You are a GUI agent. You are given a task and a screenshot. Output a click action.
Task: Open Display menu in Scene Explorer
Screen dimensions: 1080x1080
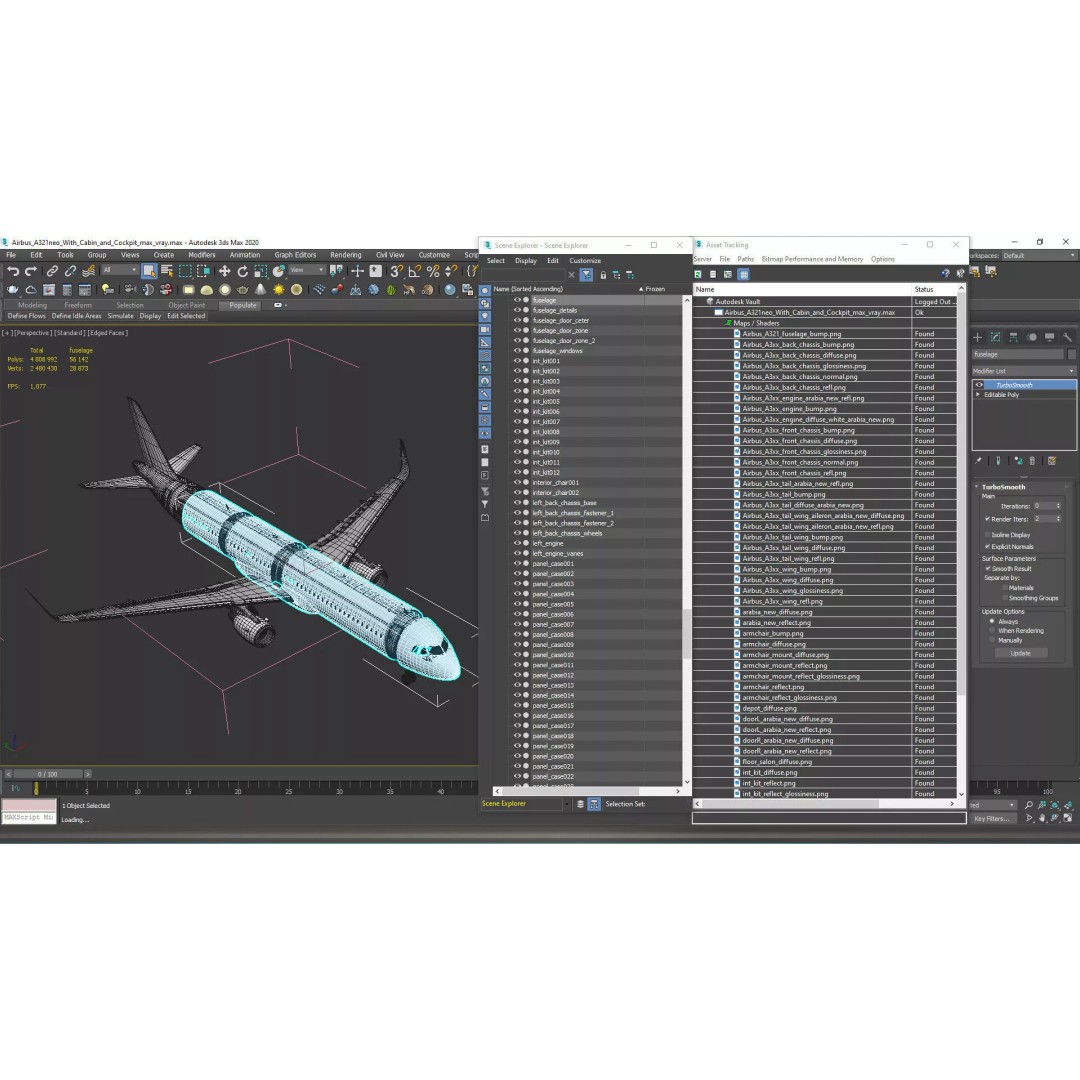coord(526,260)
